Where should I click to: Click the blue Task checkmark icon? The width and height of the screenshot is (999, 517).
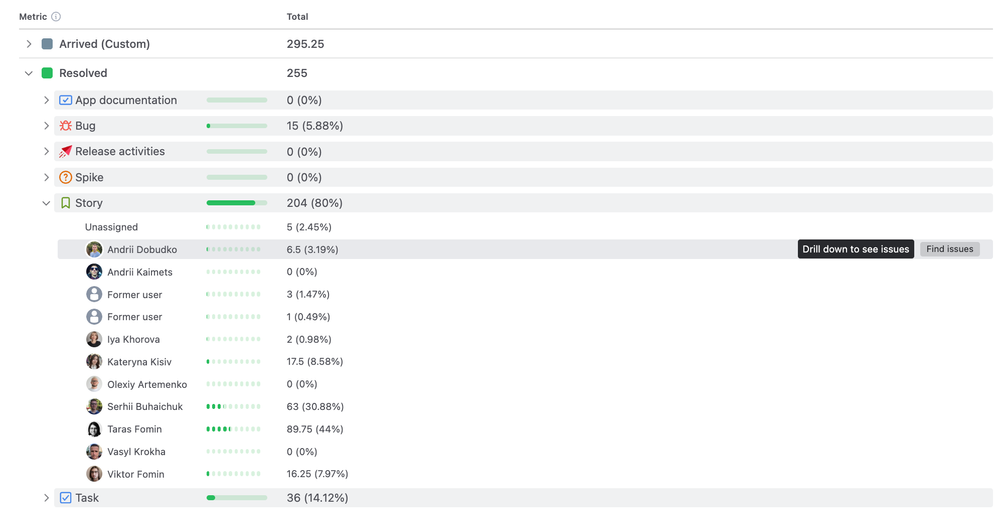click(65, 498)
